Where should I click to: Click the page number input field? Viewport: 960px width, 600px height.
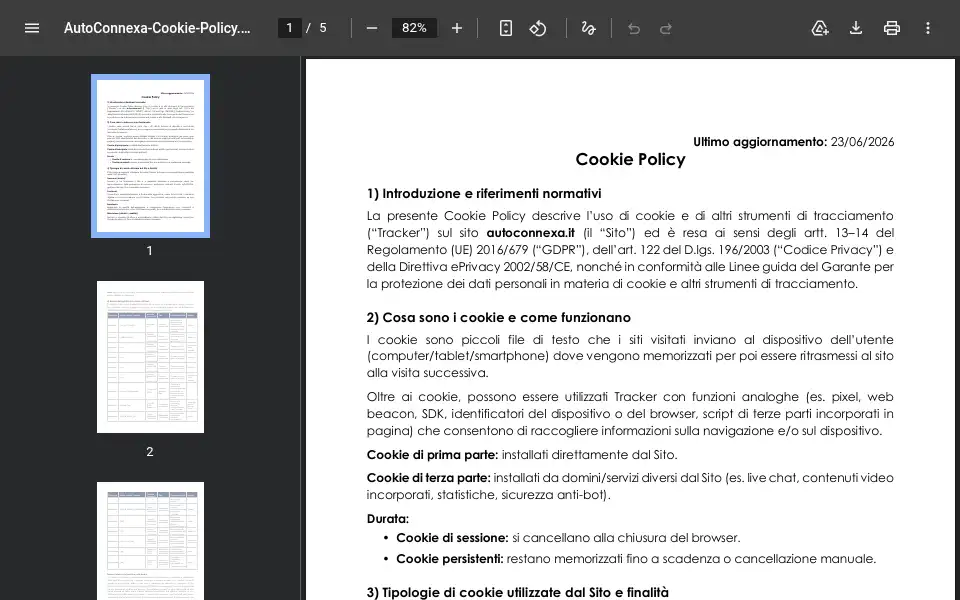tap(290, 28)
